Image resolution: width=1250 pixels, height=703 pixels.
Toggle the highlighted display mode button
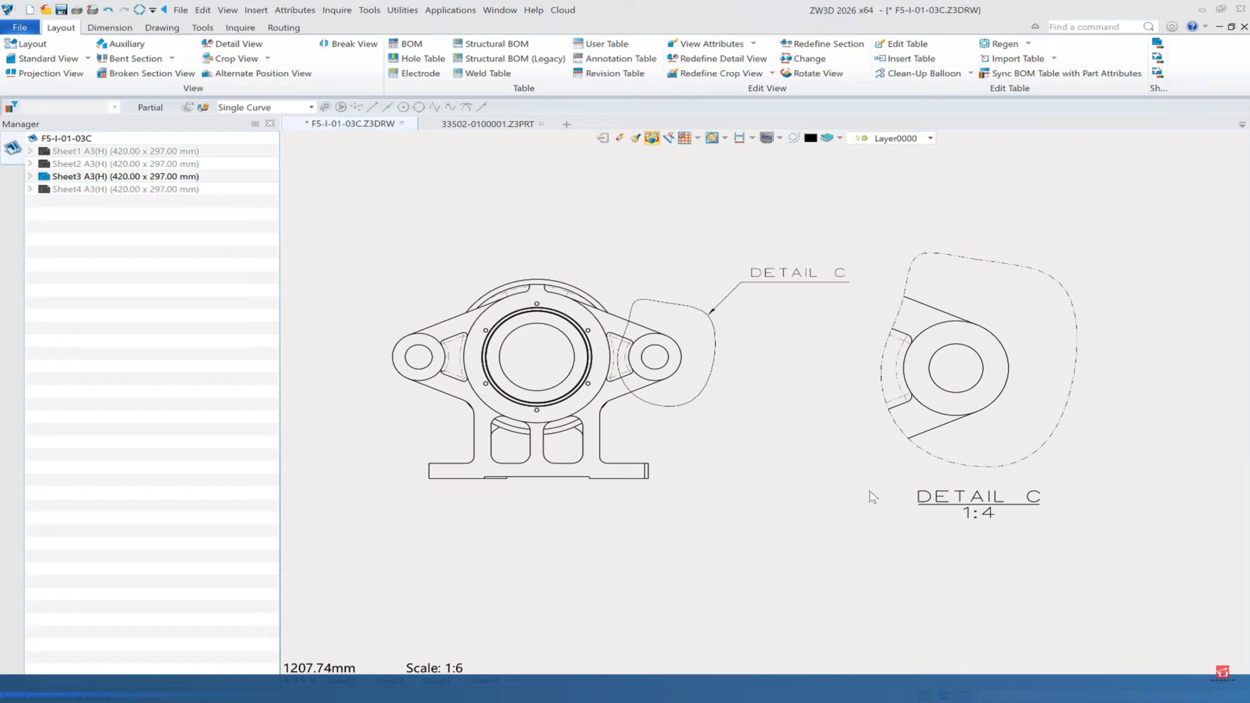pyautogui.click(x=651, y=138)
